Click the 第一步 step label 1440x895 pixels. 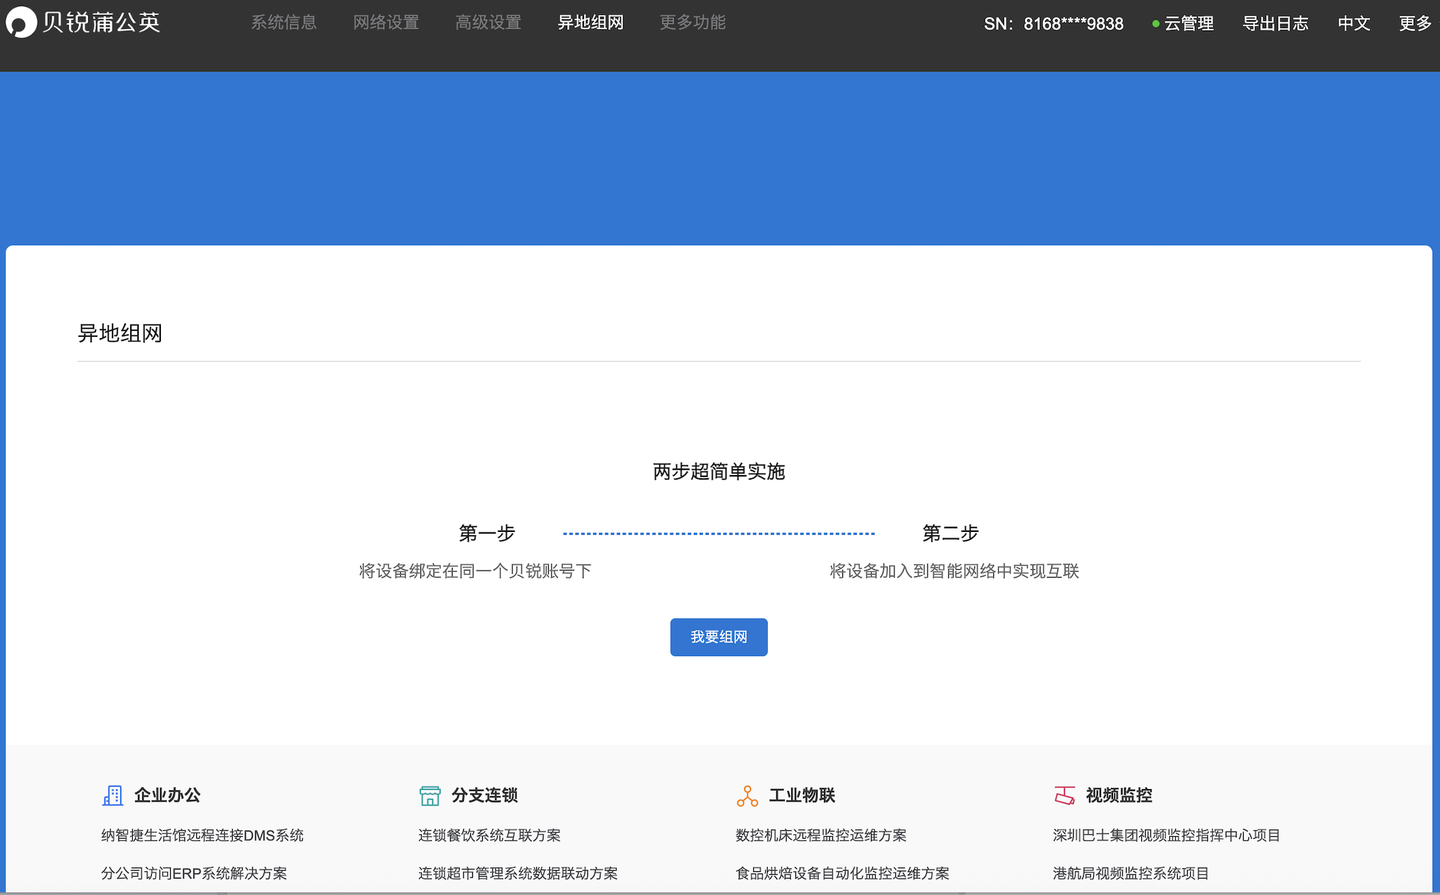pyautogui.click(x=487, y=533)
